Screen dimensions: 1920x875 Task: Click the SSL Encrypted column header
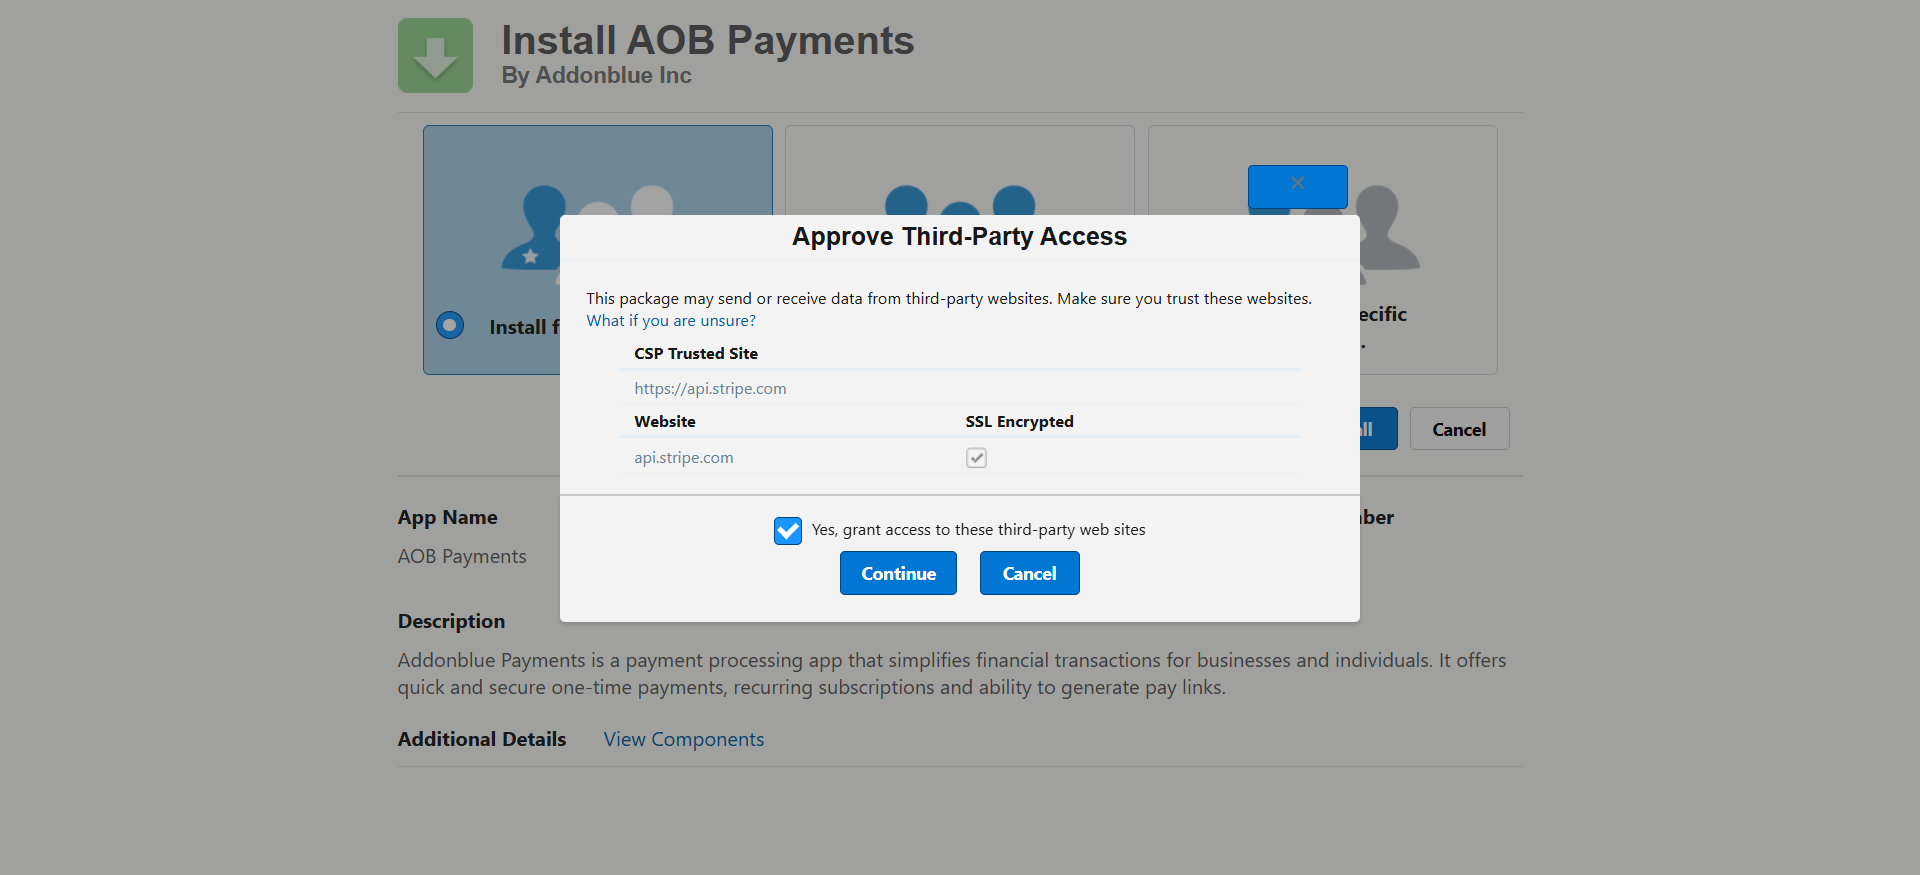click(x=1019, y=422)
